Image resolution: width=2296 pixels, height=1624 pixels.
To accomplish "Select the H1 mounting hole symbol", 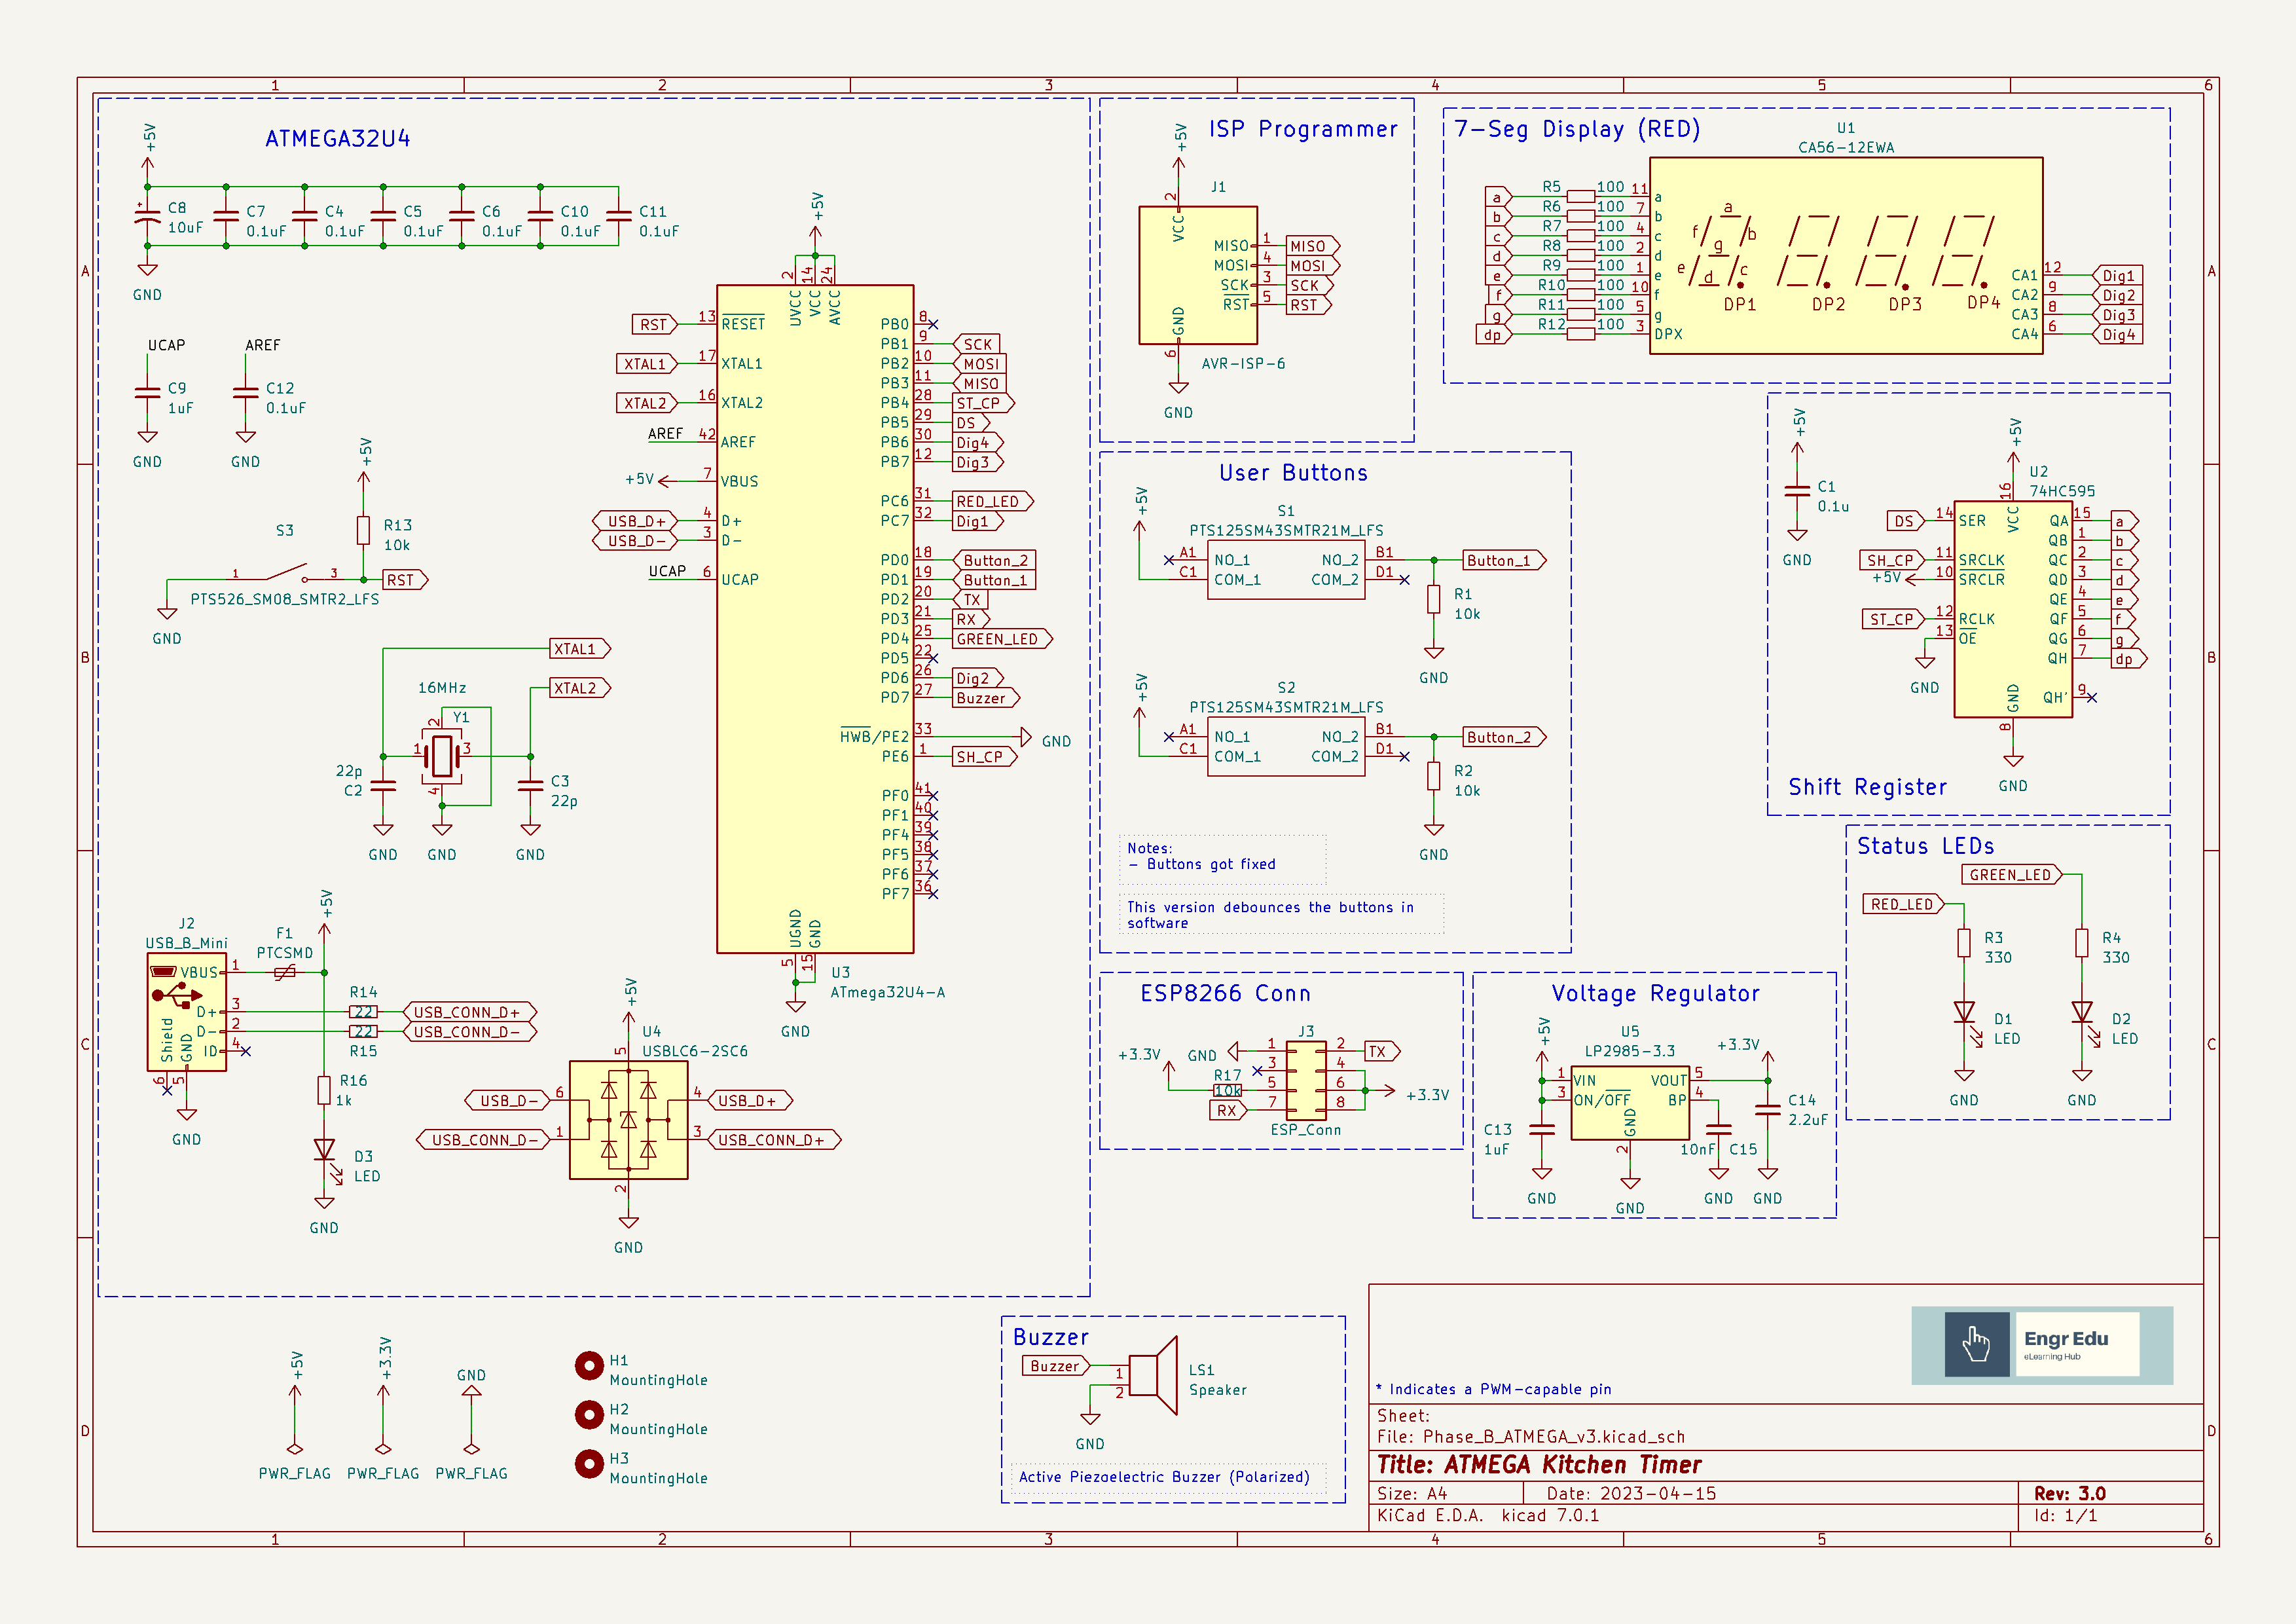I will [x=589, y=1365].
